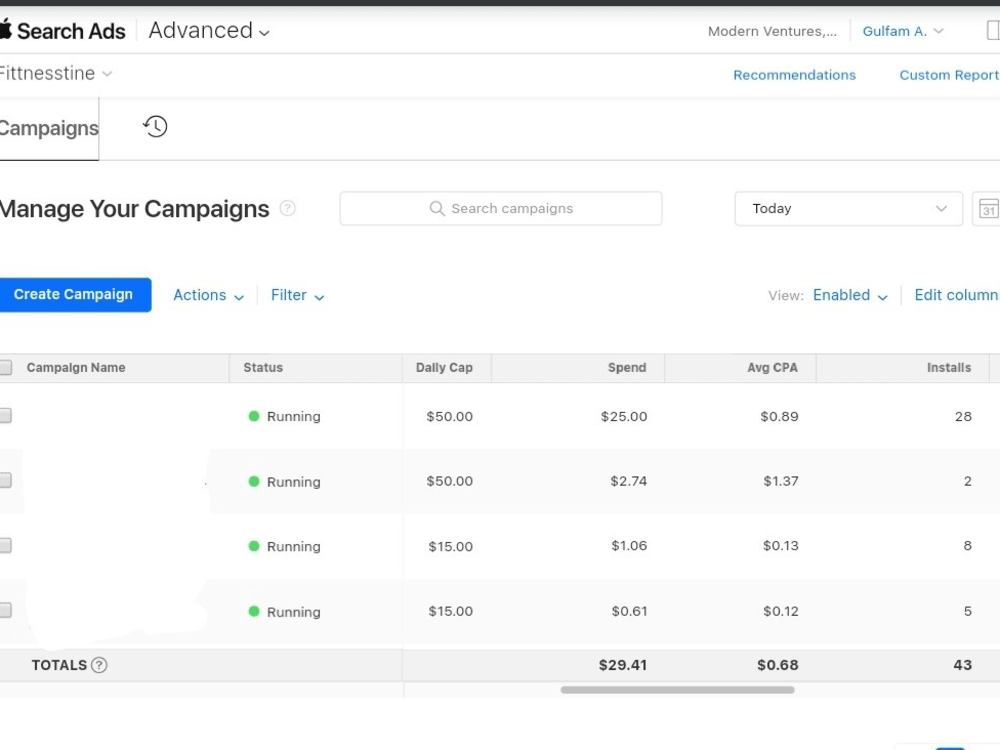Switch to the Campaigns tab
This screenshot has width=1000, height=750.
point(49,128)
